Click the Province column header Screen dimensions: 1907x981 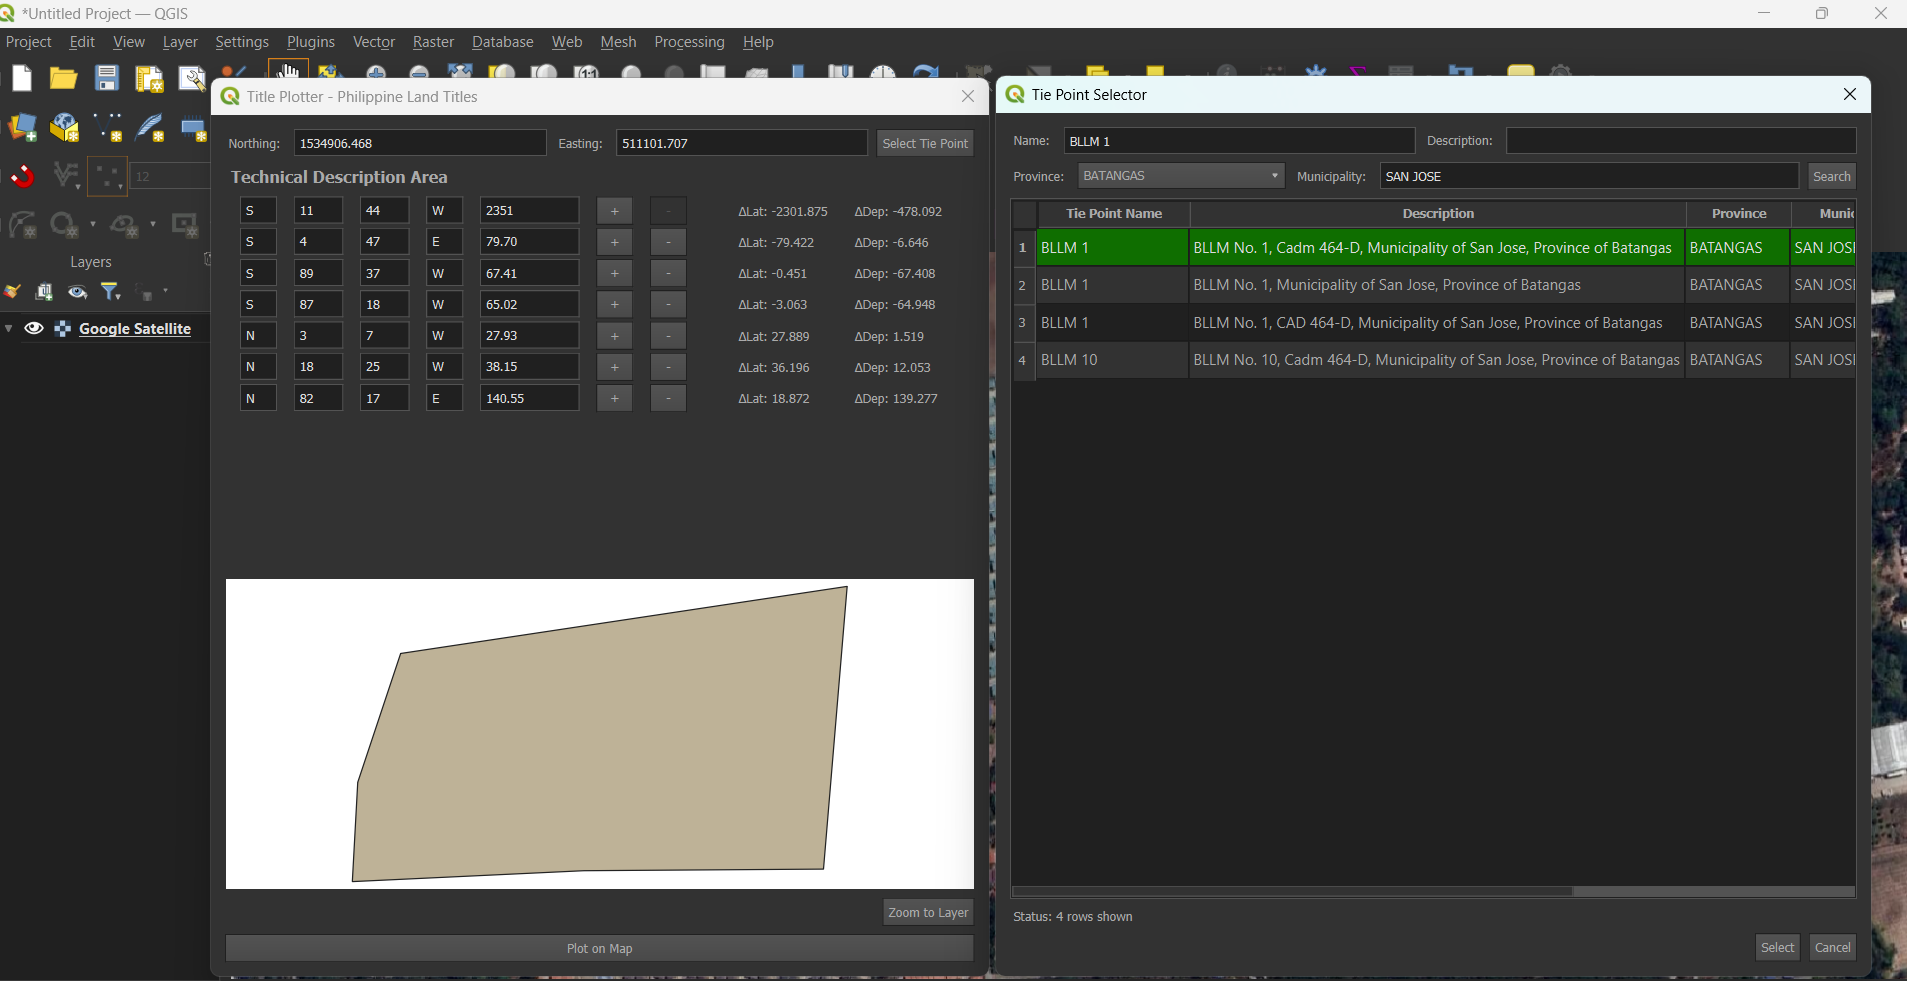click(1739, 214)
